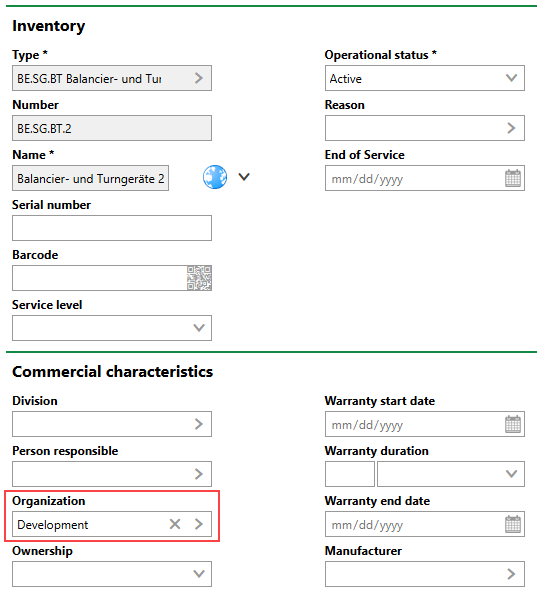Viewport: 537px width, 595px height.
Task: Expand language chevron next to globe
Action: pyautogui.click(x=244, y=177)
